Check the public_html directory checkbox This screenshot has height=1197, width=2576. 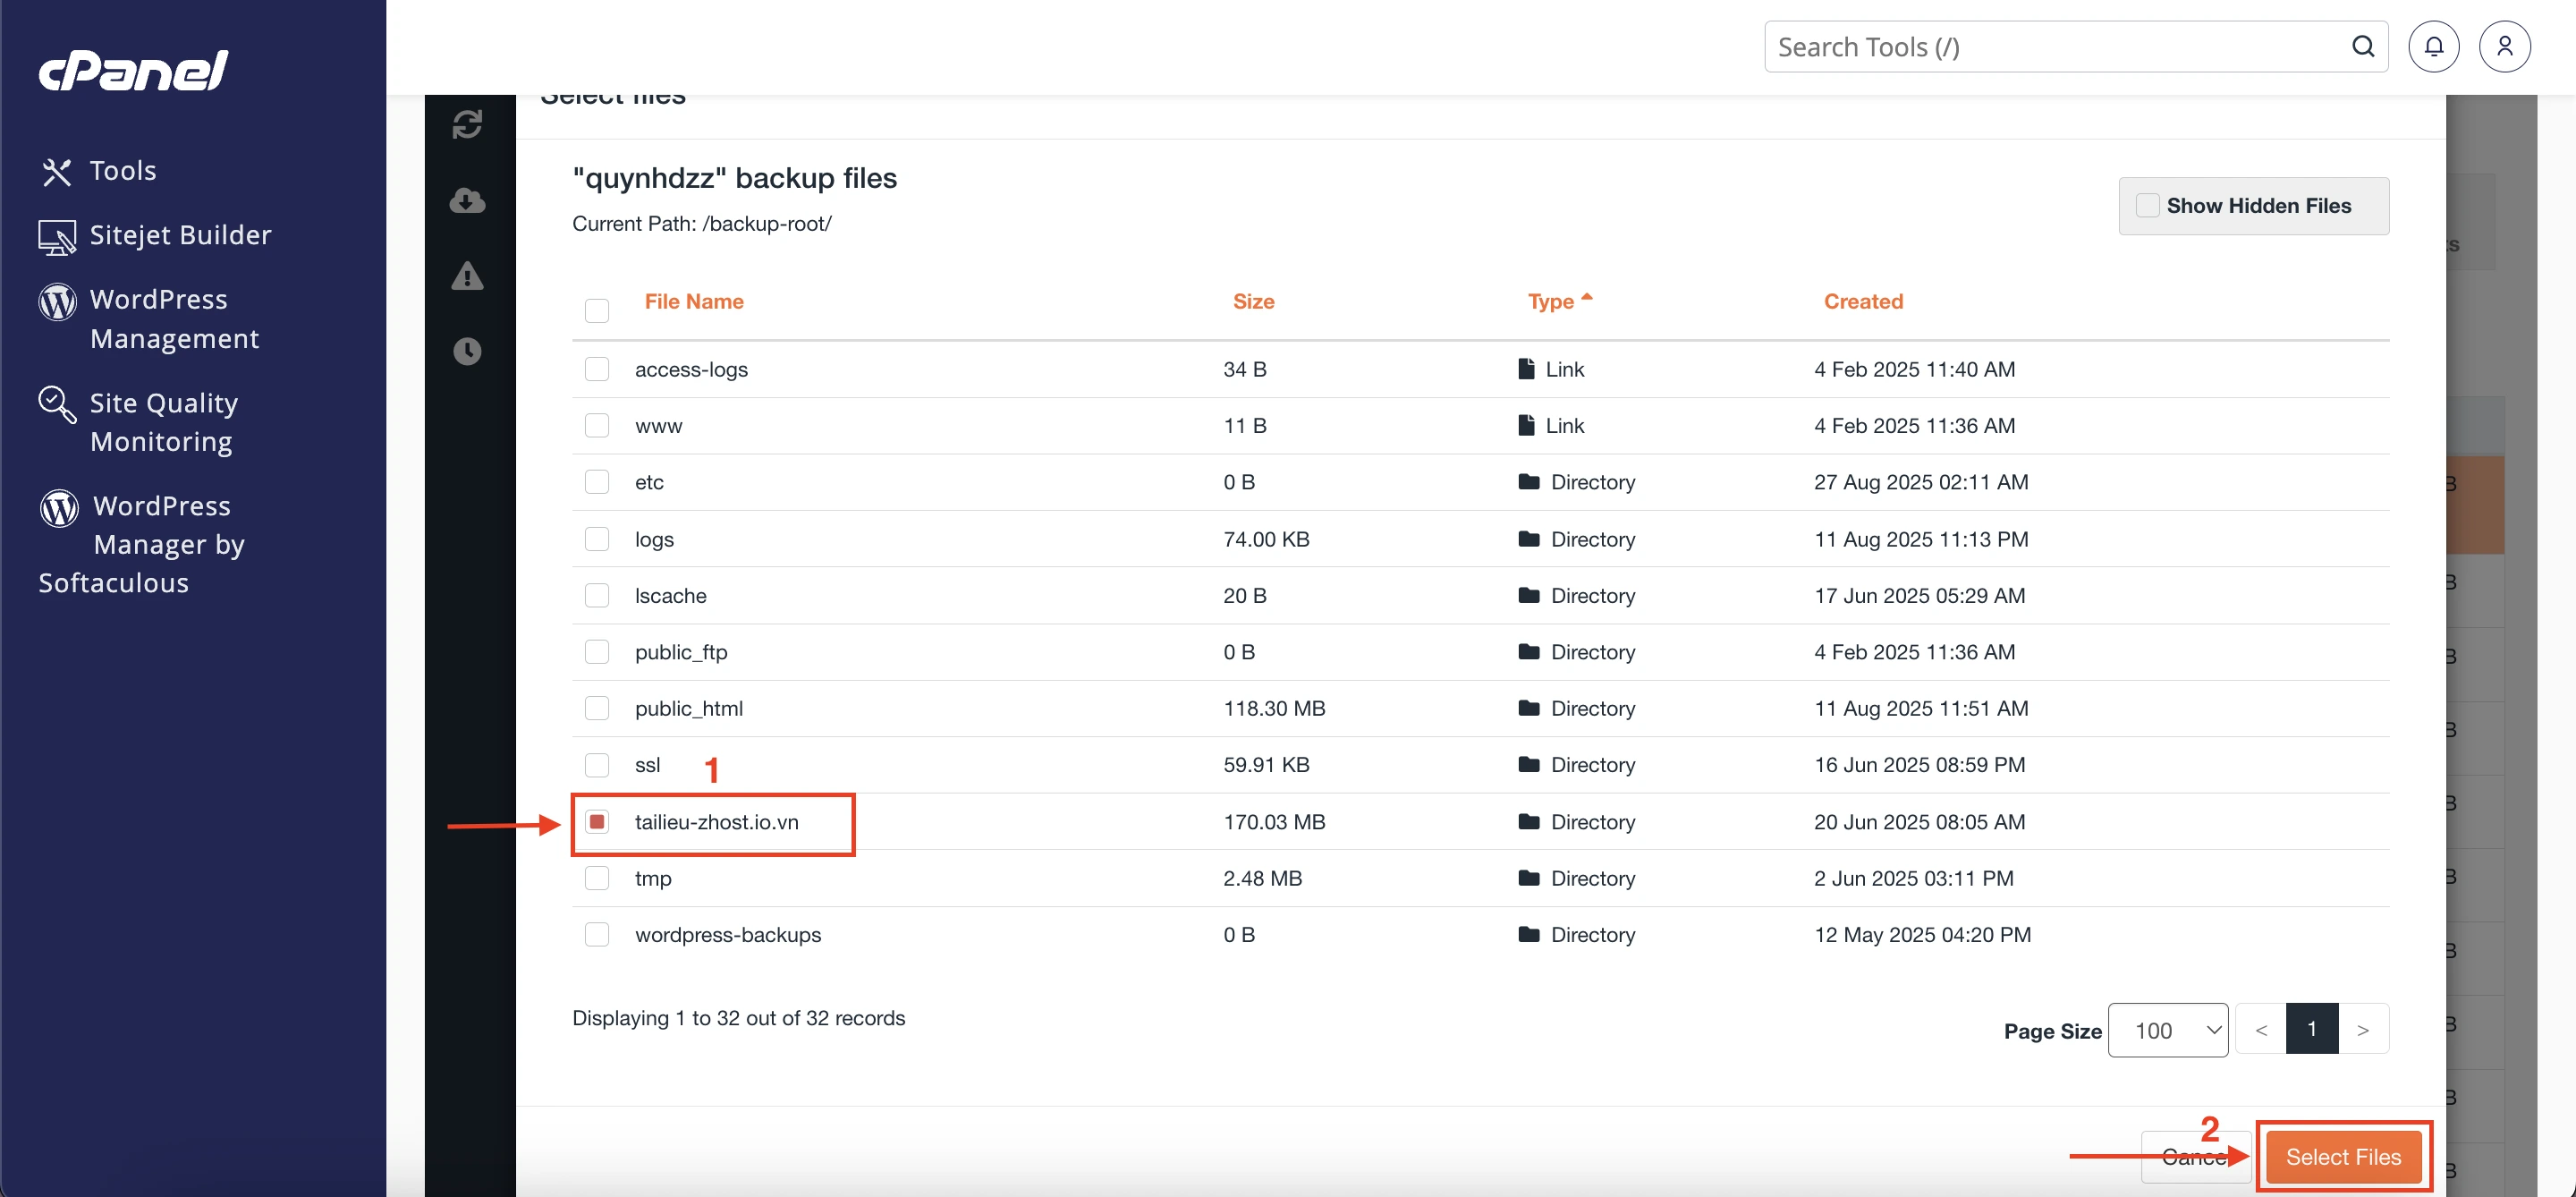[x=597, y=708]
